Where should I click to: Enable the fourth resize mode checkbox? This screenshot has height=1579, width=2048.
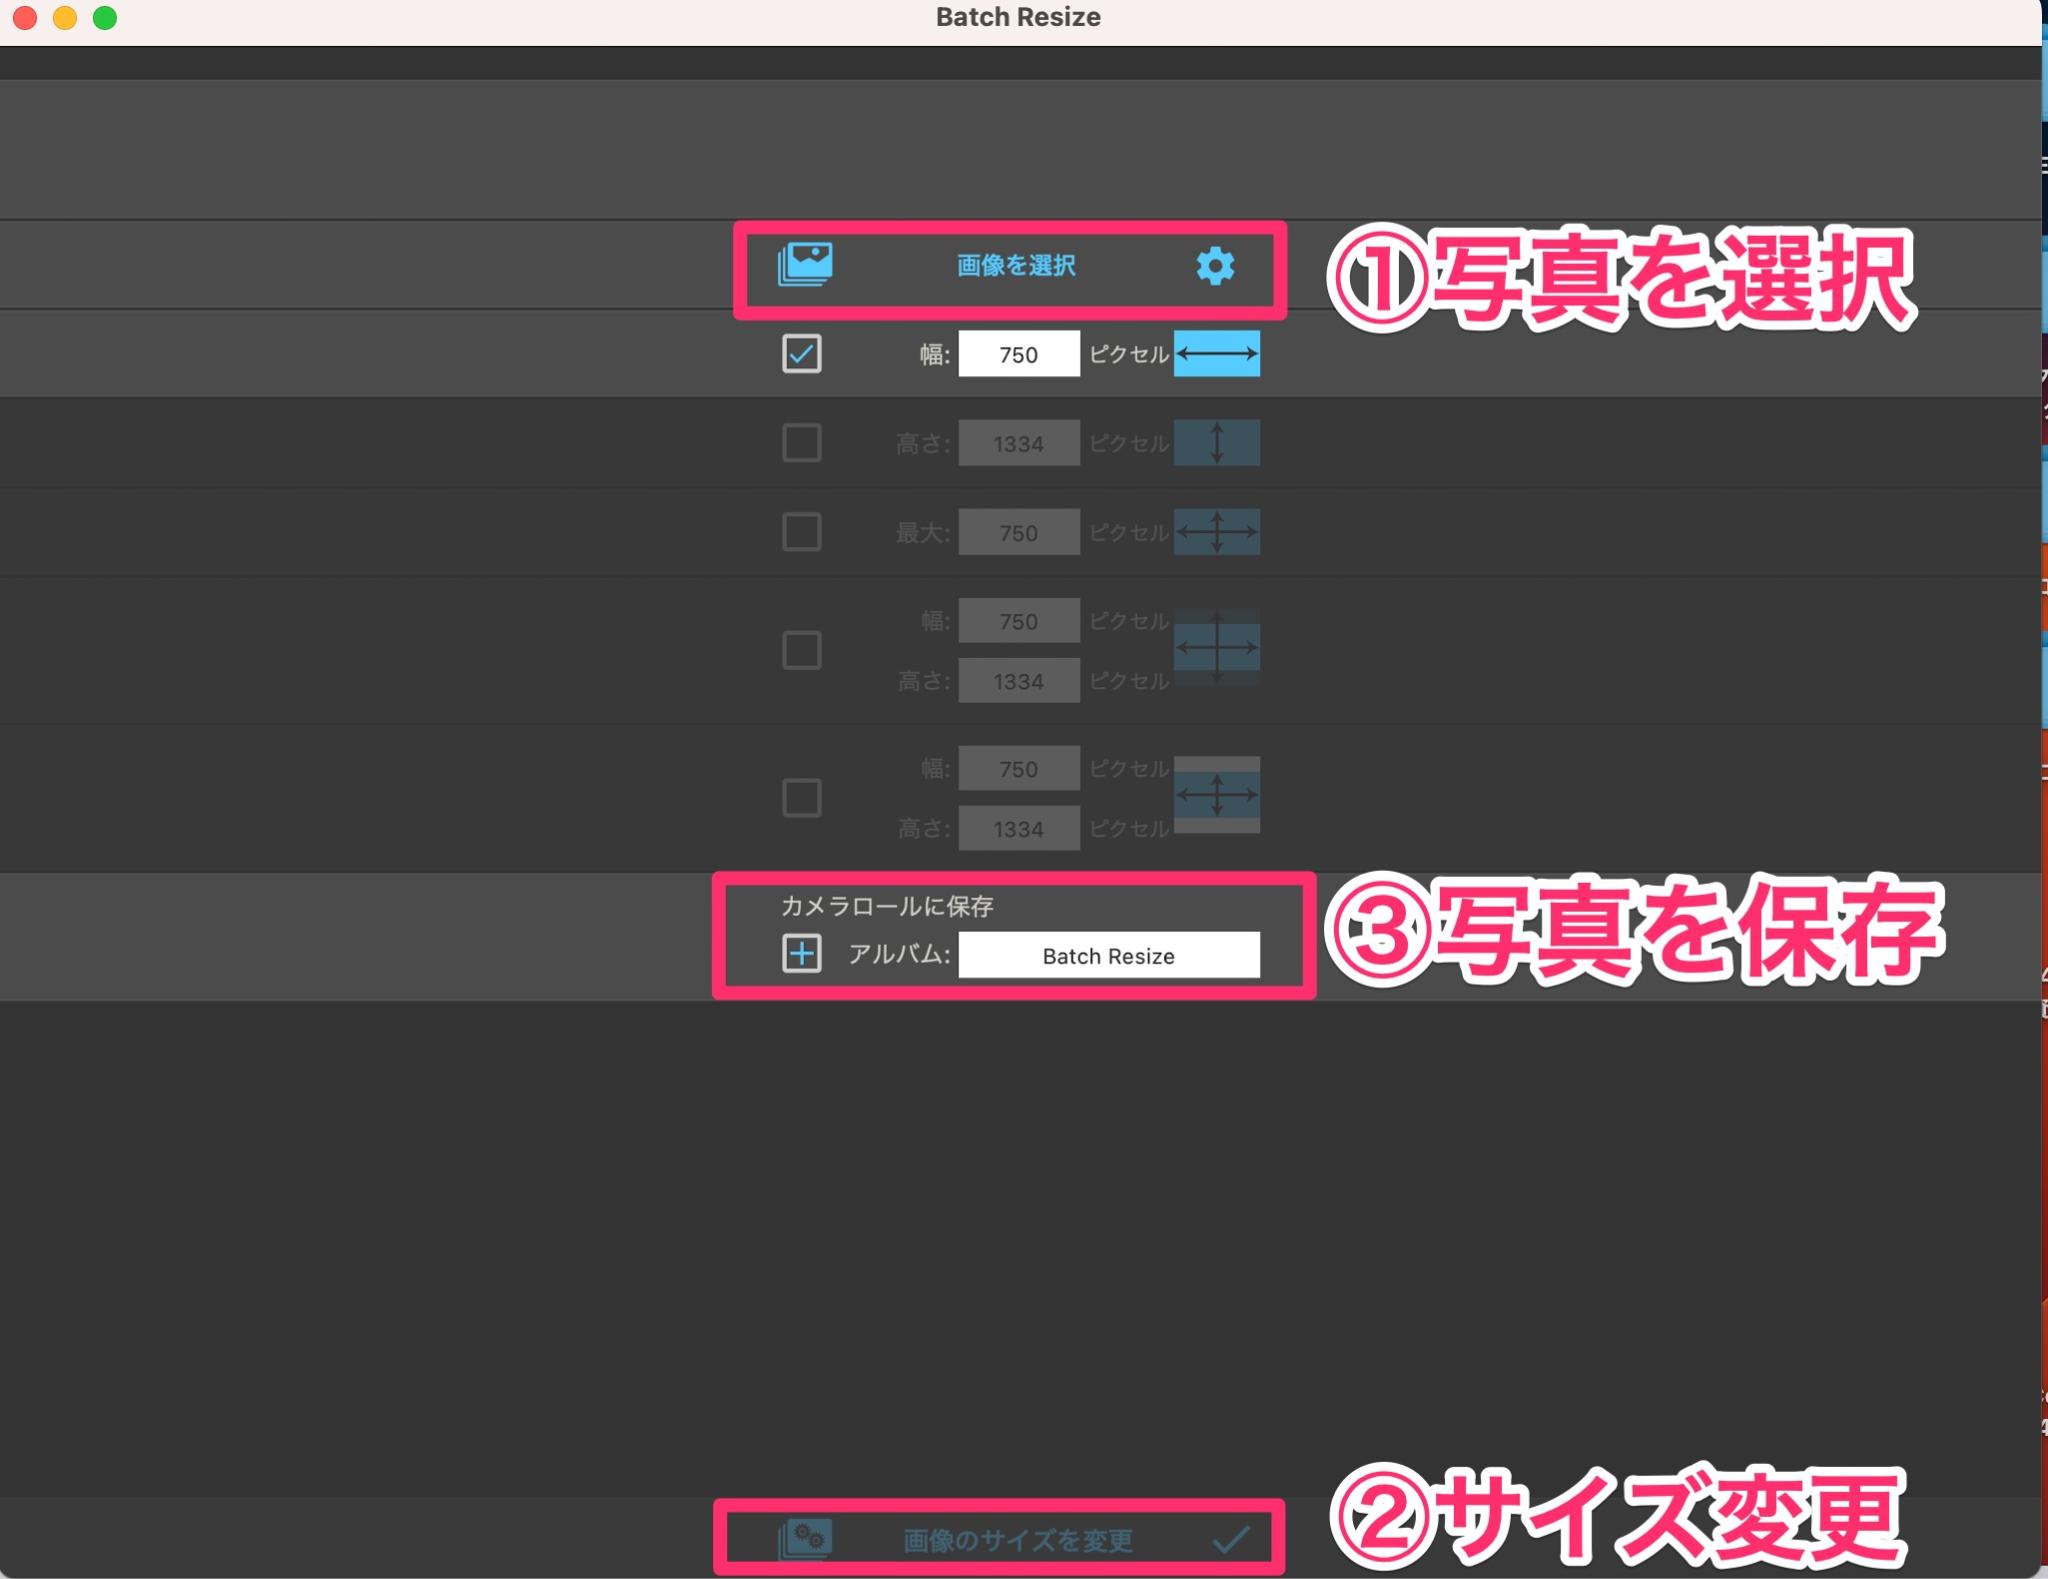(802, 650)
